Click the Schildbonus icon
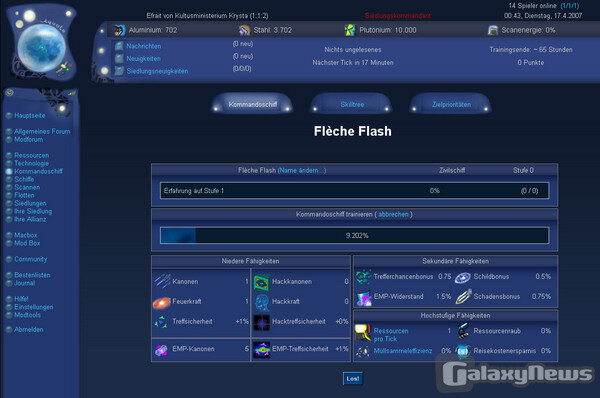 pos(463,277)
